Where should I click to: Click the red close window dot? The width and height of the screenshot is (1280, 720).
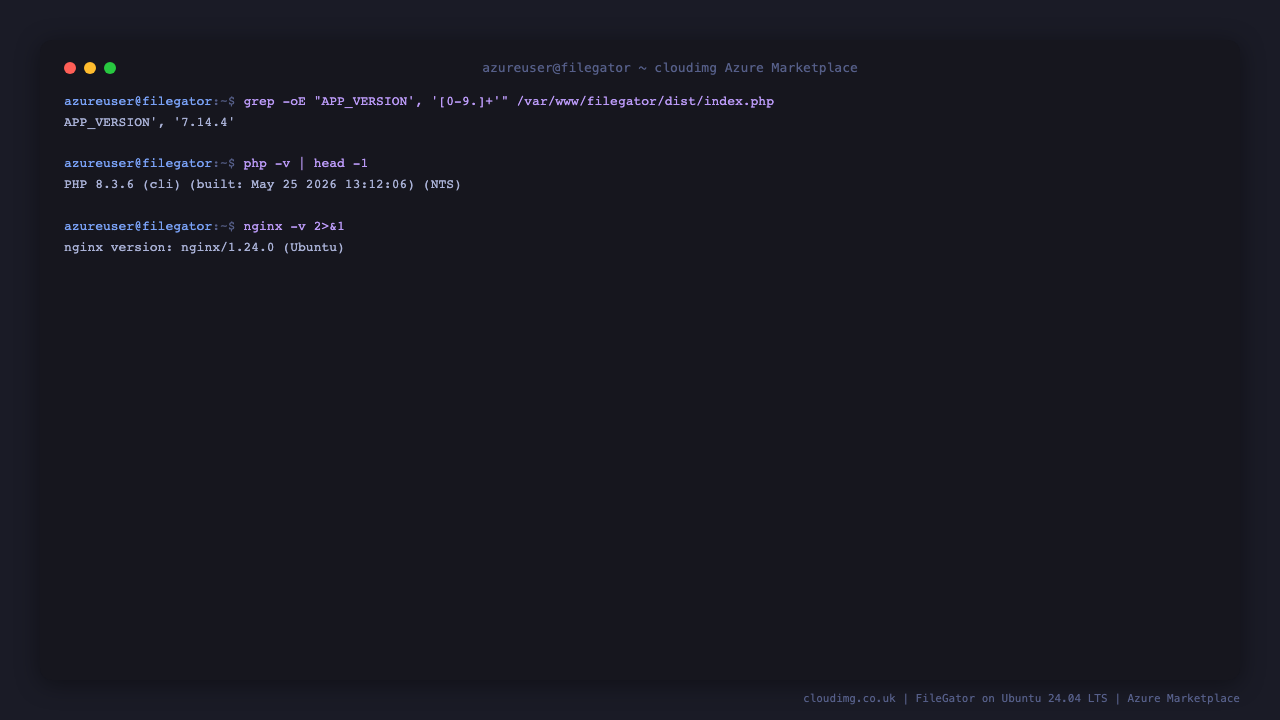[x=70, y=68]
